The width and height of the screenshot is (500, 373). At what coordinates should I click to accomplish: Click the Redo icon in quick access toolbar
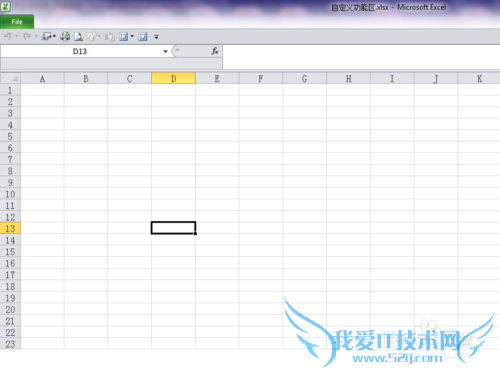pyautogui.click(x=27, y=36)
